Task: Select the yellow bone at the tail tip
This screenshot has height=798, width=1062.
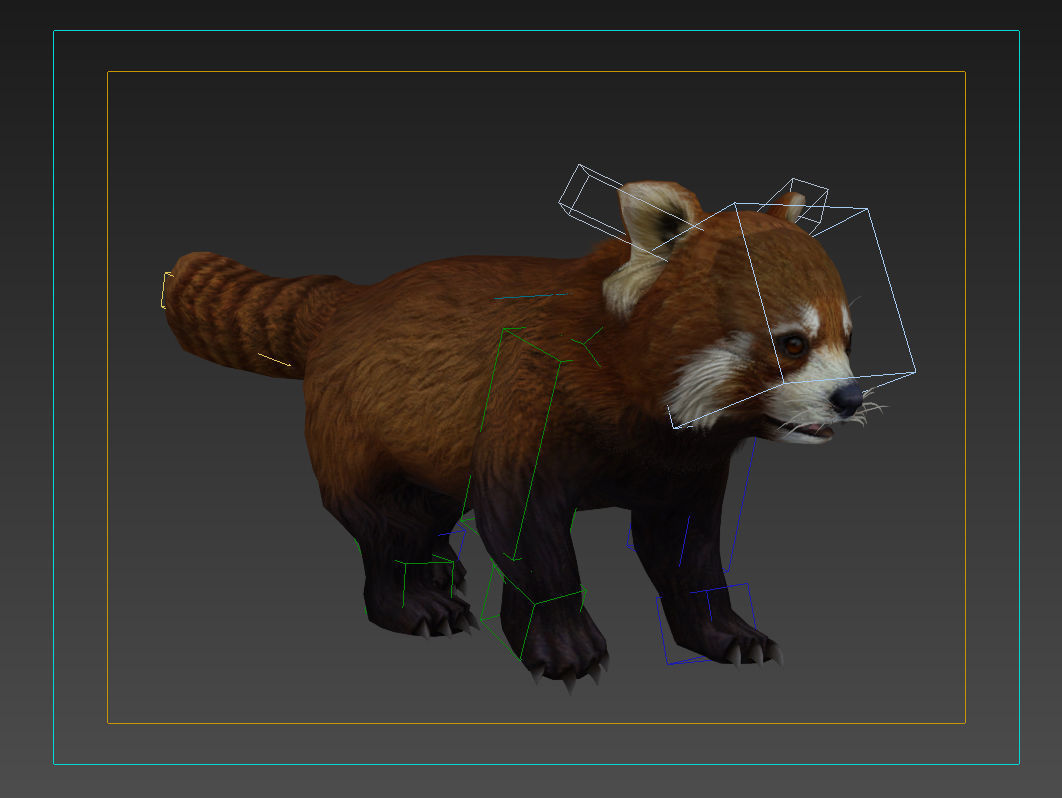Action: click(166, 290)
